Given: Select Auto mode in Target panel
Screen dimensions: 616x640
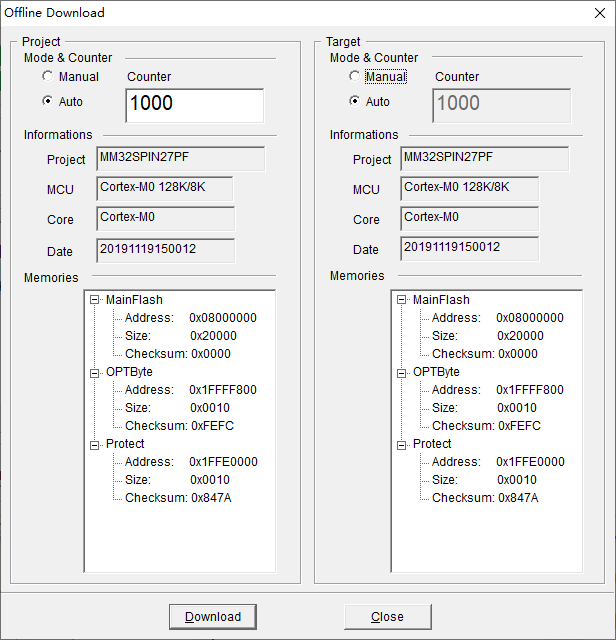Looking at the screenshot, I should pos(369,101).
